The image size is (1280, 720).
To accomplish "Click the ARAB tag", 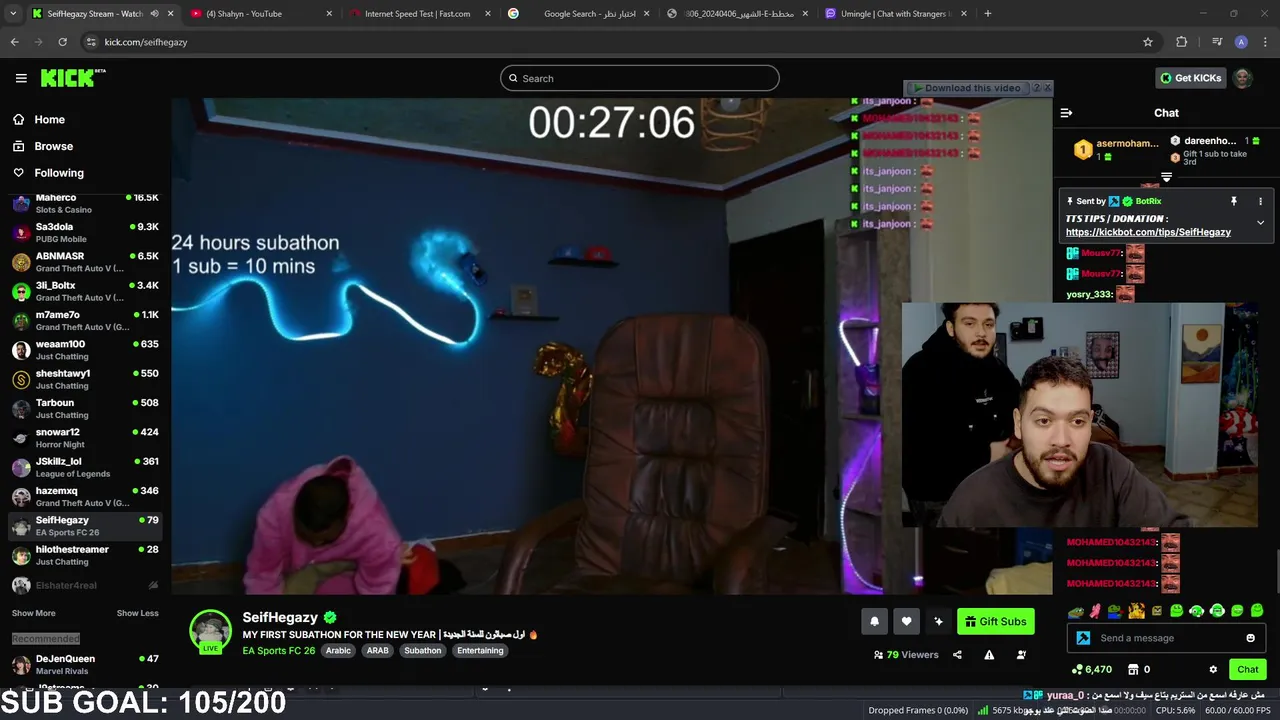I will (x=377, y=651).
